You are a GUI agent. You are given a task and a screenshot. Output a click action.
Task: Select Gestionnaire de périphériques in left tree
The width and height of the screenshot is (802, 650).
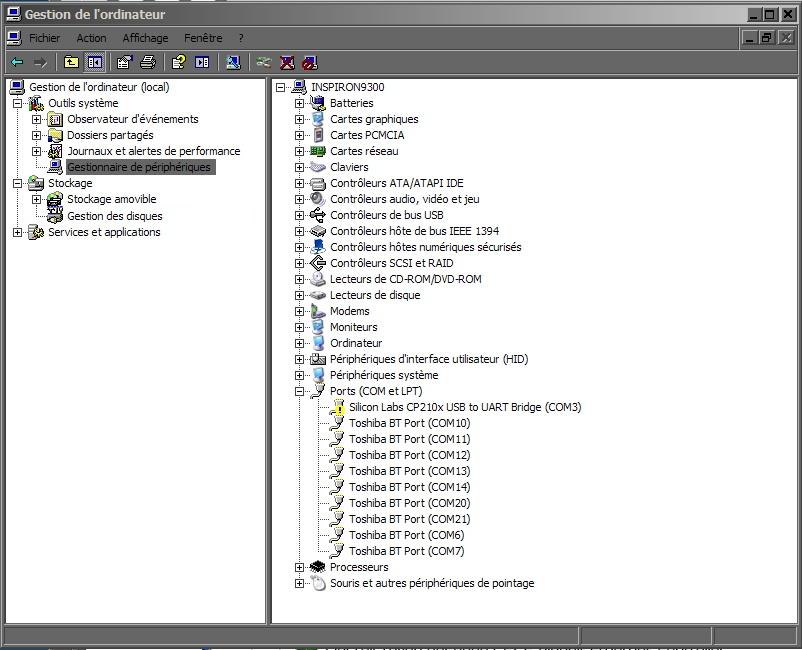pyautogui.click(x=139, y=167)
